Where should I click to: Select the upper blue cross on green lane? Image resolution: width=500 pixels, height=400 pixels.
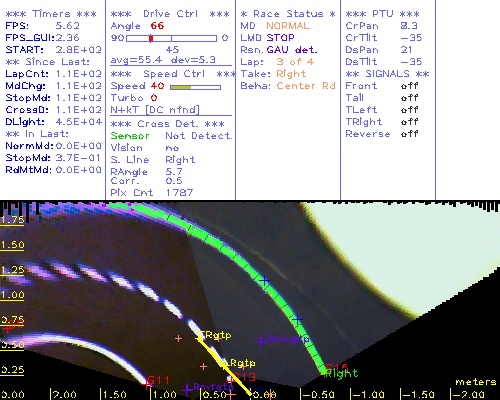(x=264, y=281)
